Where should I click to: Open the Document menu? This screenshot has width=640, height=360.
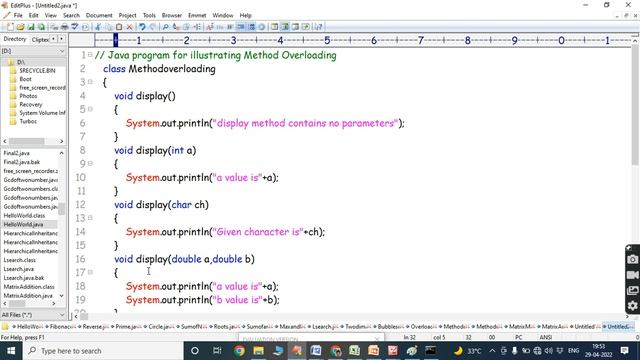click(x=99, y=15)
